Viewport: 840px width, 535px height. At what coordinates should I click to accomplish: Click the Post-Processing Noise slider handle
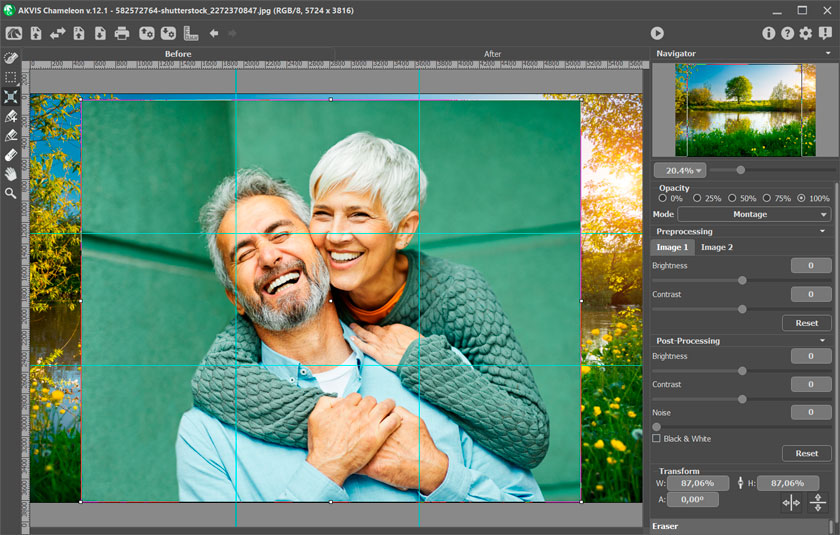coord(656,426)
